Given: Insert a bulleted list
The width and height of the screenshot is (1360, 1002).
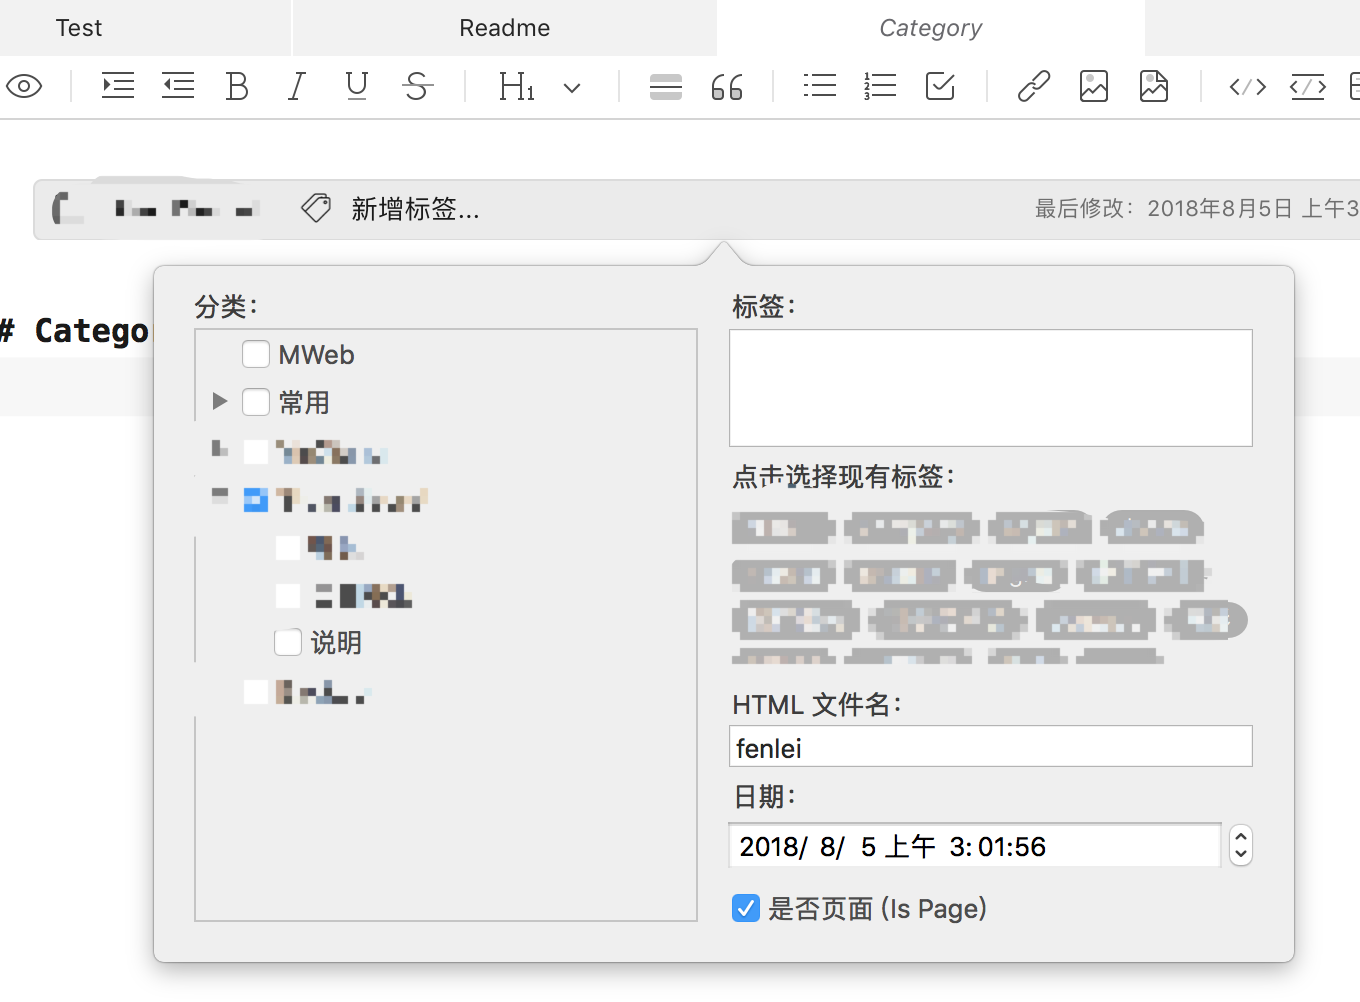Looking at the screenshot, I should 819,87.
